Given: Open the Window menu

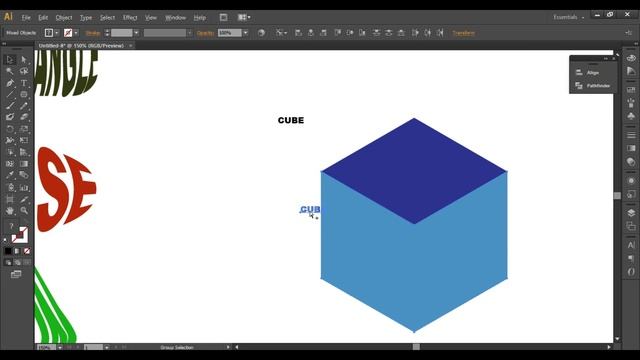Looking at the screenshot, I should tap(176, 18).
